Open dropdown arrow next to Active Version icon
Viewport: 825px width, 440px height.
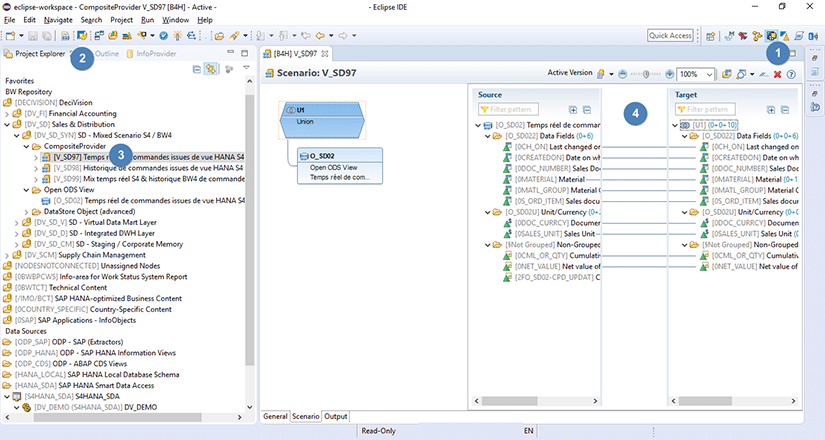pos(611,74)
